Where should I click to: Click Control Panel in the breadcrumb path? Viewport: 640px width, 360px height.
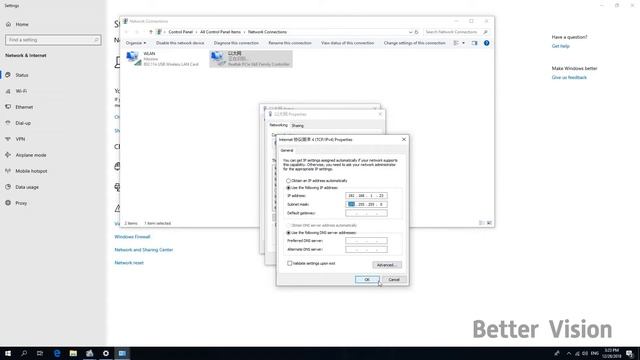point(180,32)
